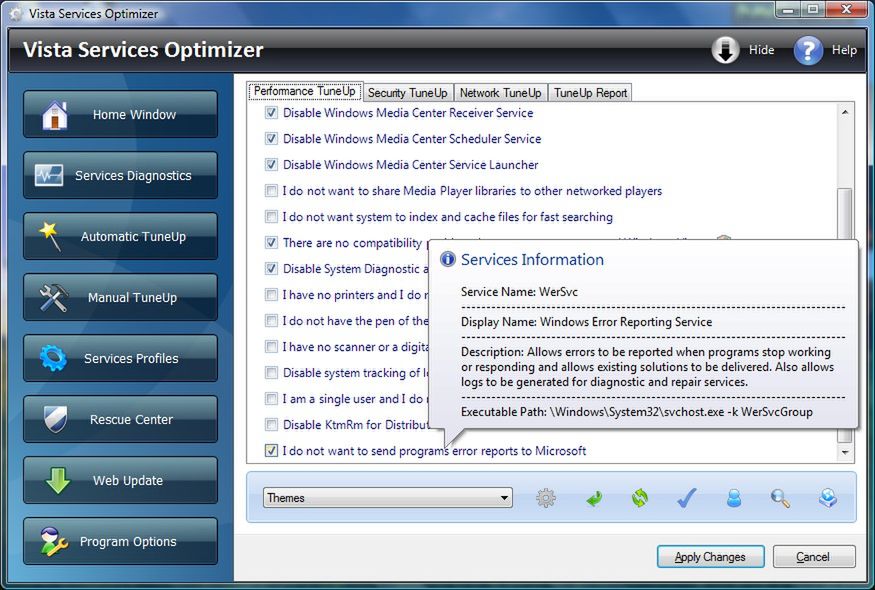Viewport: 875px width, 590px height.
Task: Open Services Profiles
Action: (x=121, y=358)
